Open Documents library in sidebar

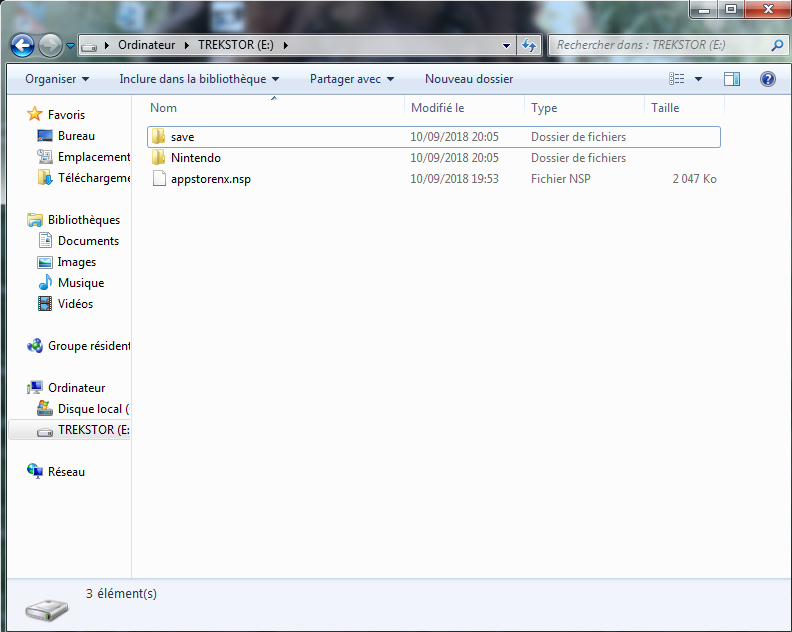[88, 241]
